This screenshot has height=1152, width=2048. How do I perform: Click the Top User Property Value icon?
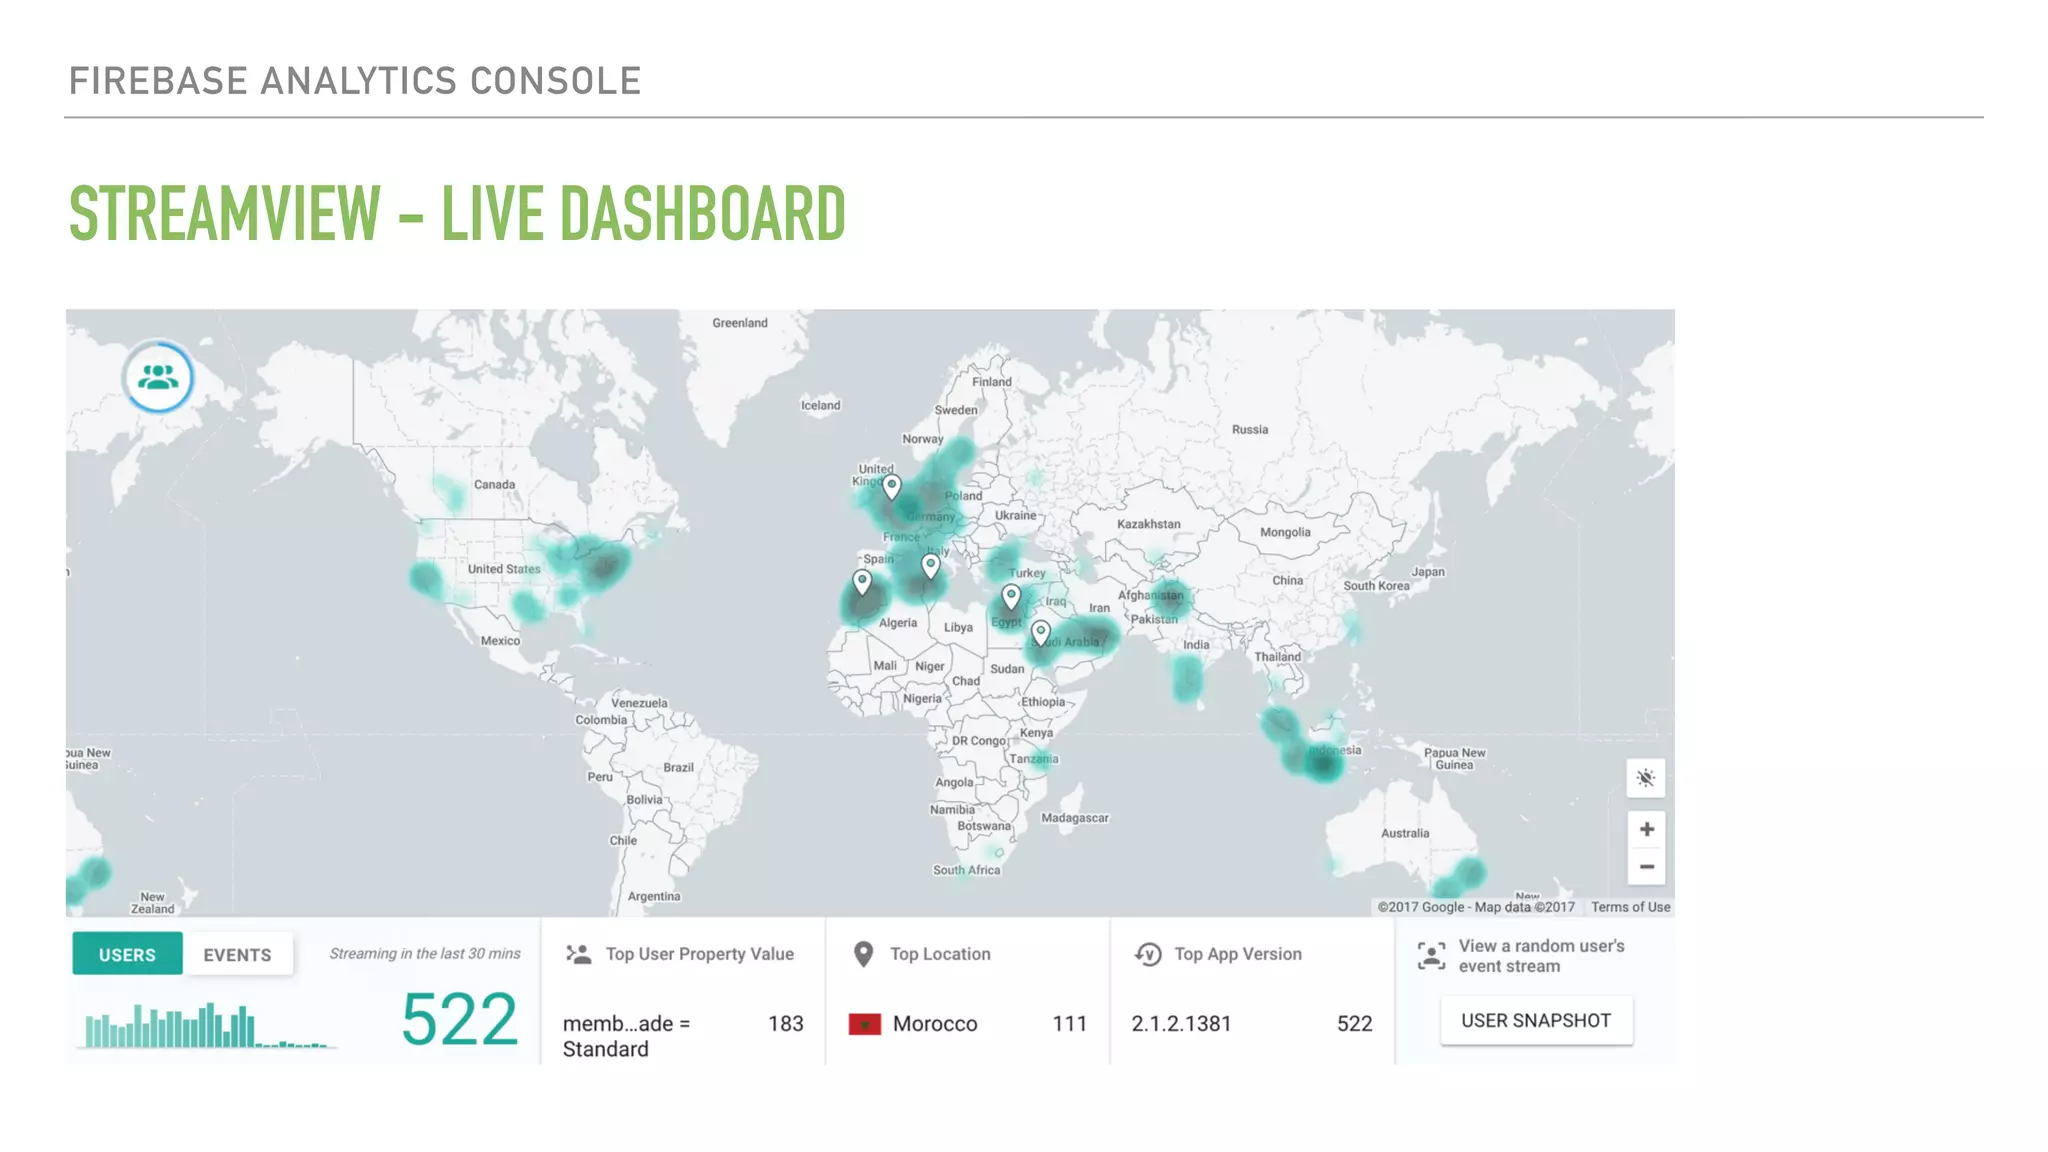(x=579, y=954)
